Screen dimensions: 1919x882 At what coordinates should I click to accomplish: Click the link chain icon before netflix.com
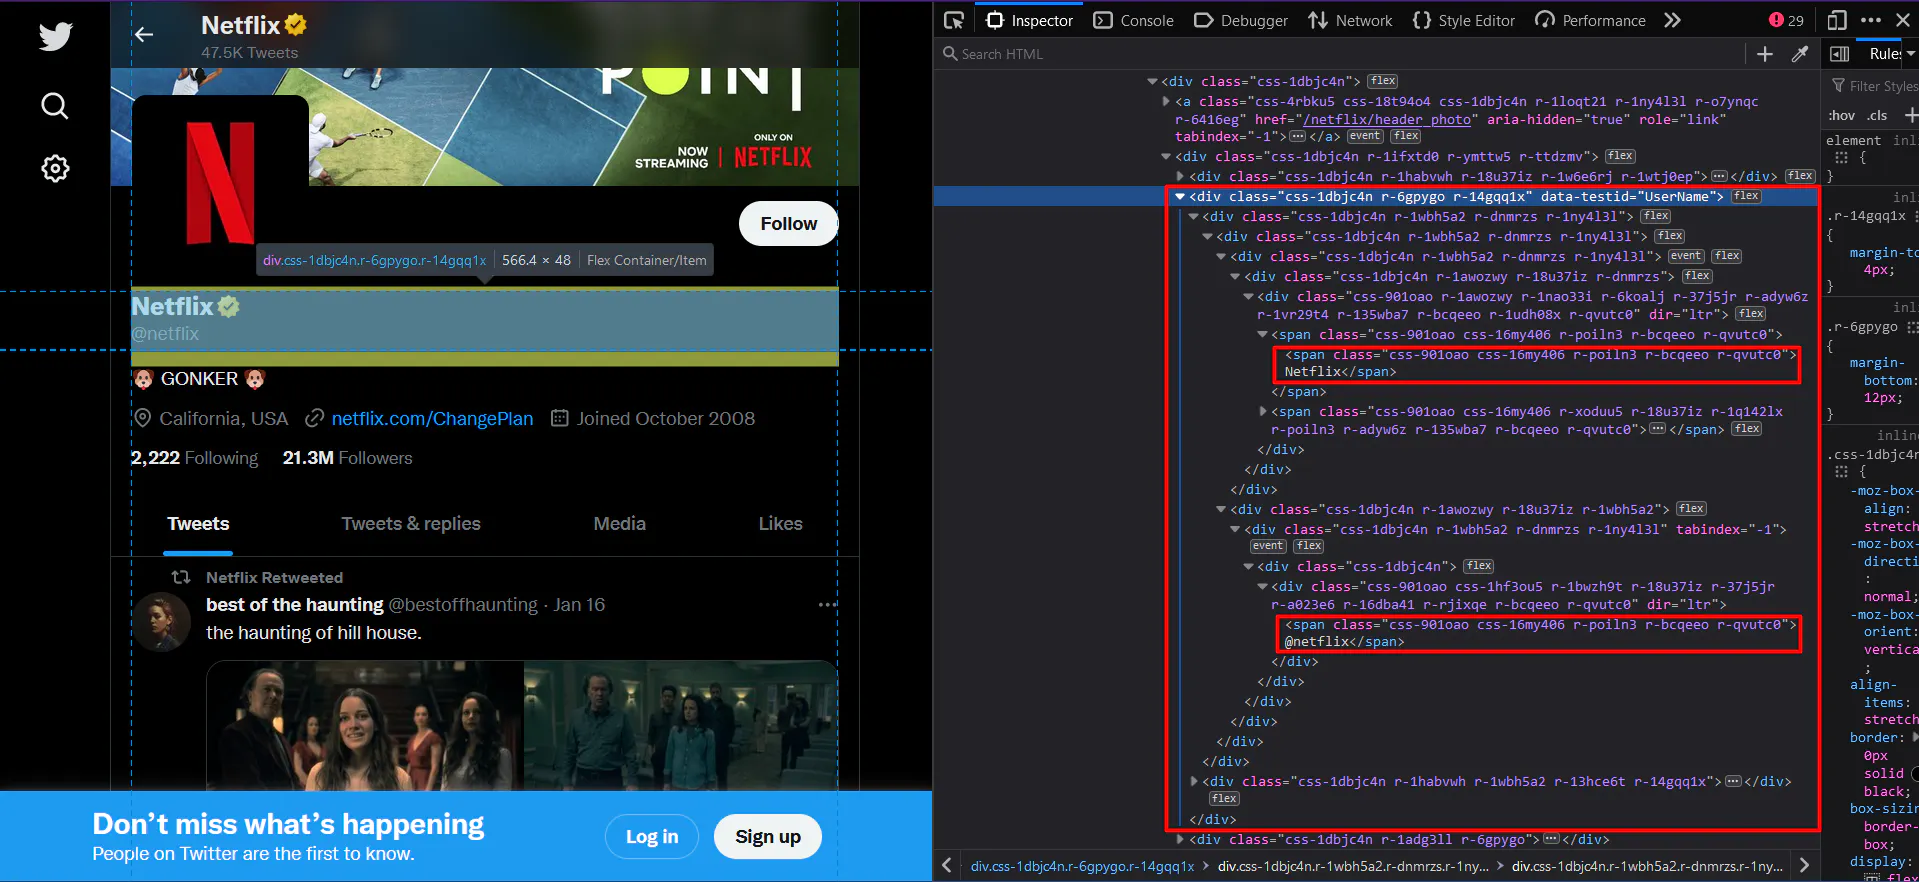click(x=314, y=418)
